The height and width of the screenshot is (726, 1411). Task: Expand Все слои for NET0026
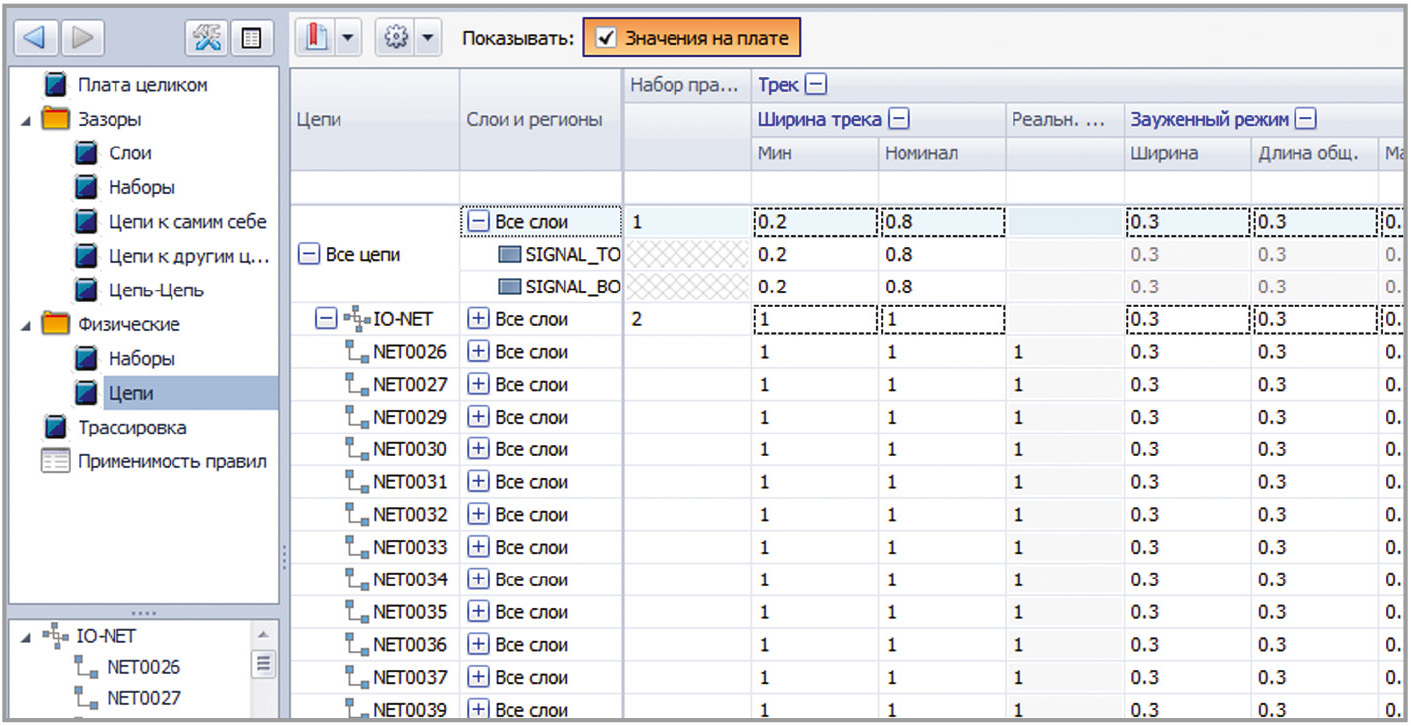(479, 352)
